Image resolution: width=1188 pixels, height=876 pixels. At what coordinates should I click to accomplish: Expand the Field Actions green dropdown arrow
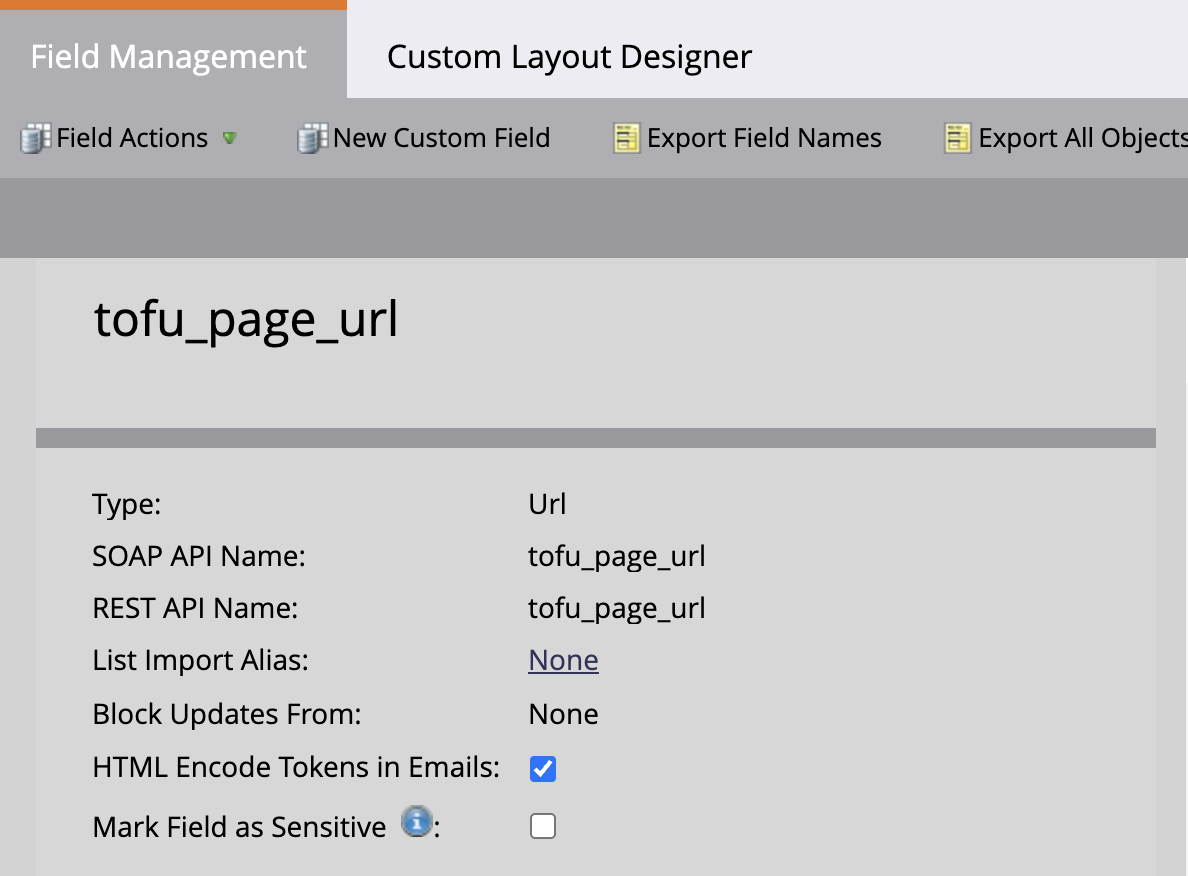[x=230, y=138]
